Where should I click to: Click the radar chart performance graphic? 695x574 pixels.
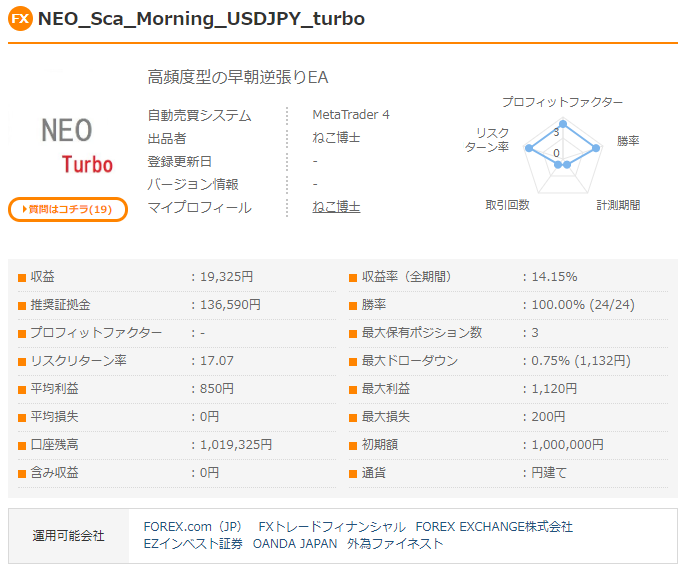562,152
